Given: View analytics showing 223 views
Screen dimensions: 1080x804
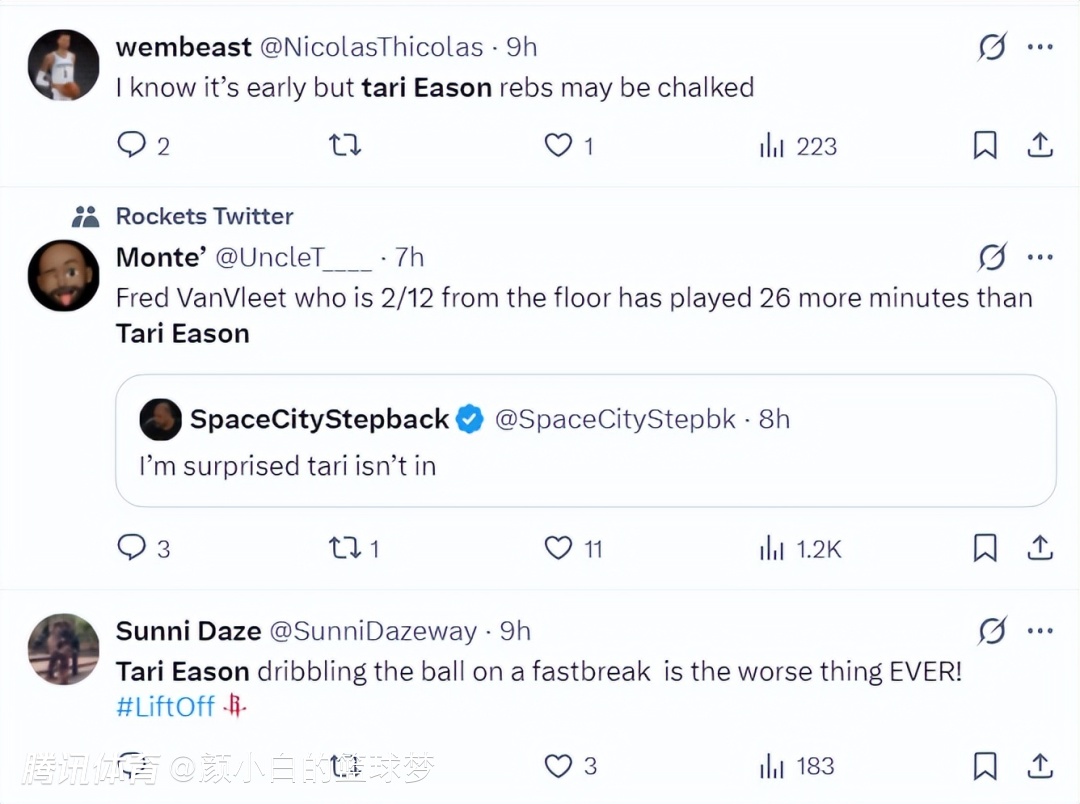Looking at the screenshot, I should click(x=797, y=146).
